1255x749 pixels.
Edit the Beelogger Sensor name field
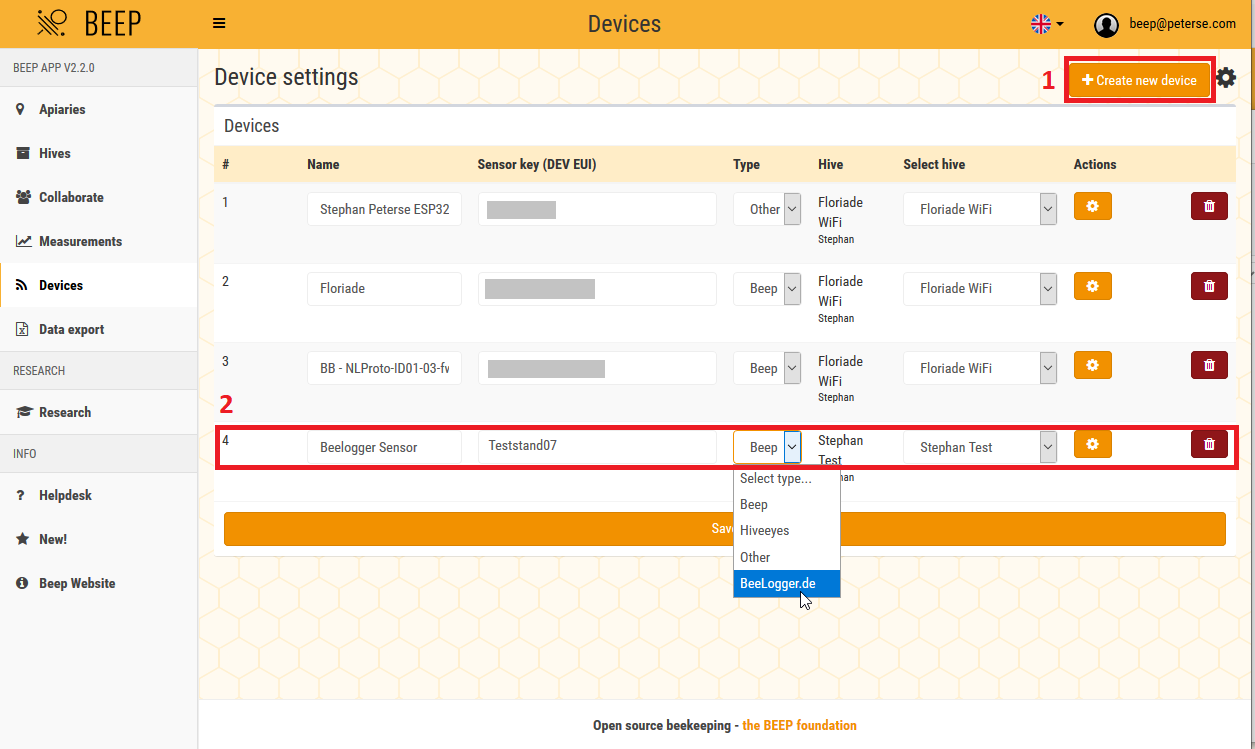(384, 447)
